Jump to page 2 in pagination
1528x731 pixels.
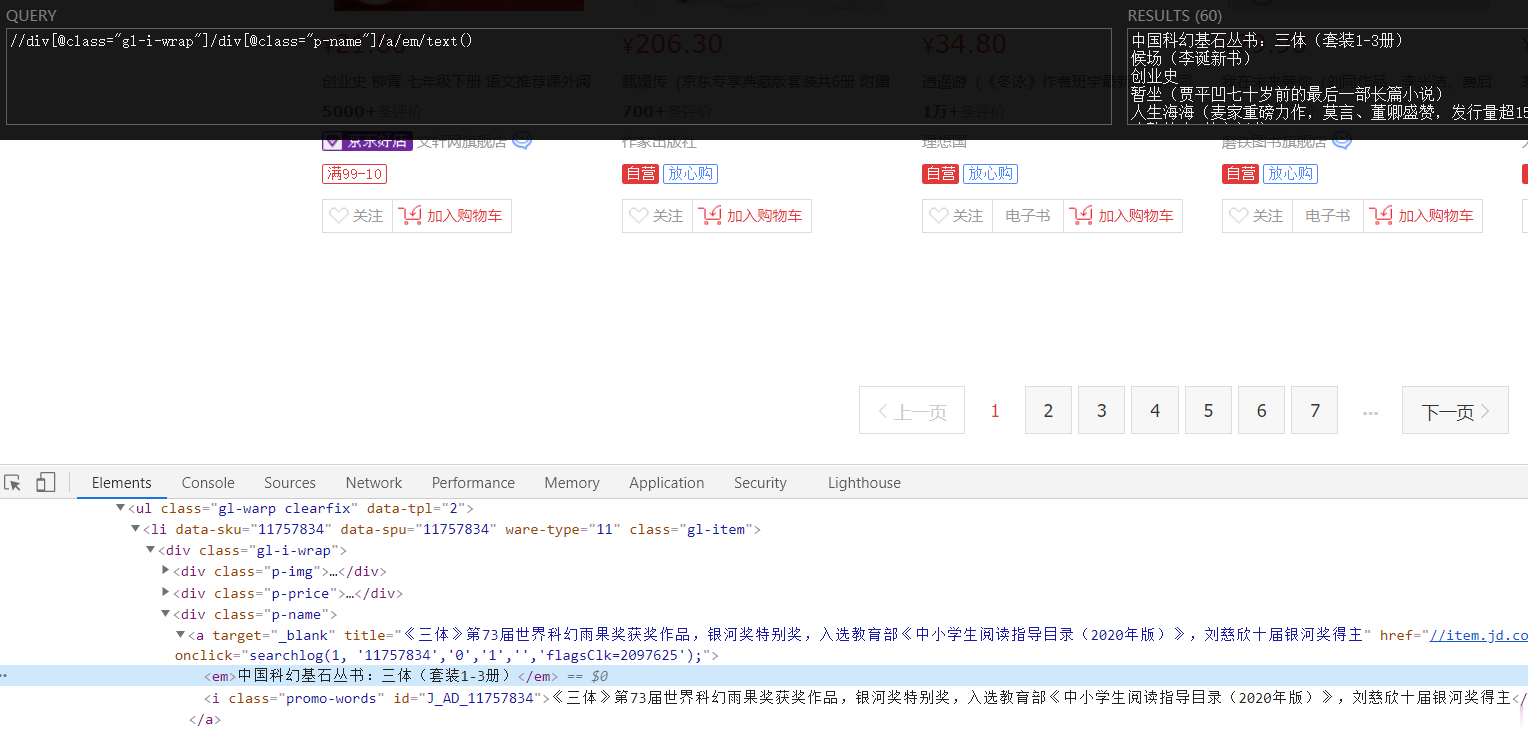coord(1048,410)
